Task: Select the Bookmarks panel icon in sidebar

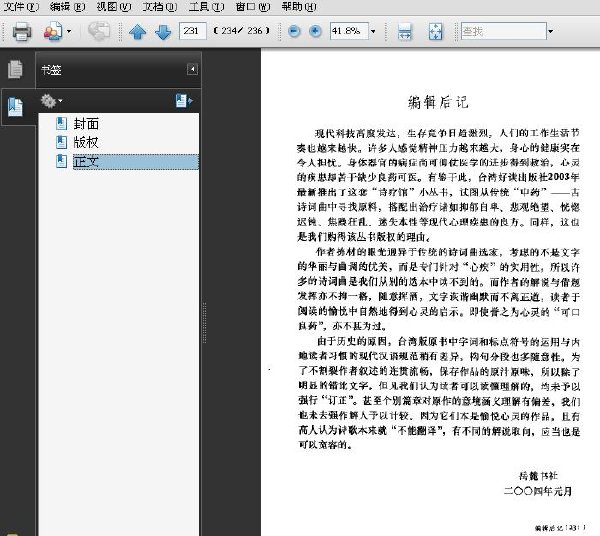Action: (15, 107)
